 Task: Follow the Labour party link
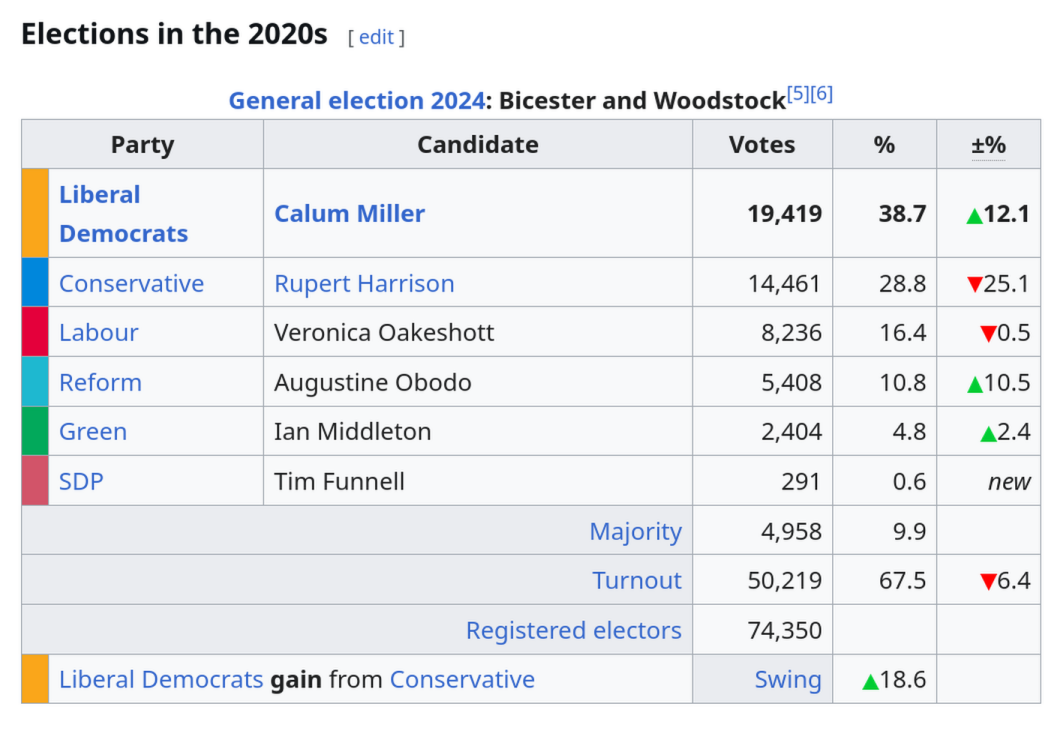coord(98,332)
